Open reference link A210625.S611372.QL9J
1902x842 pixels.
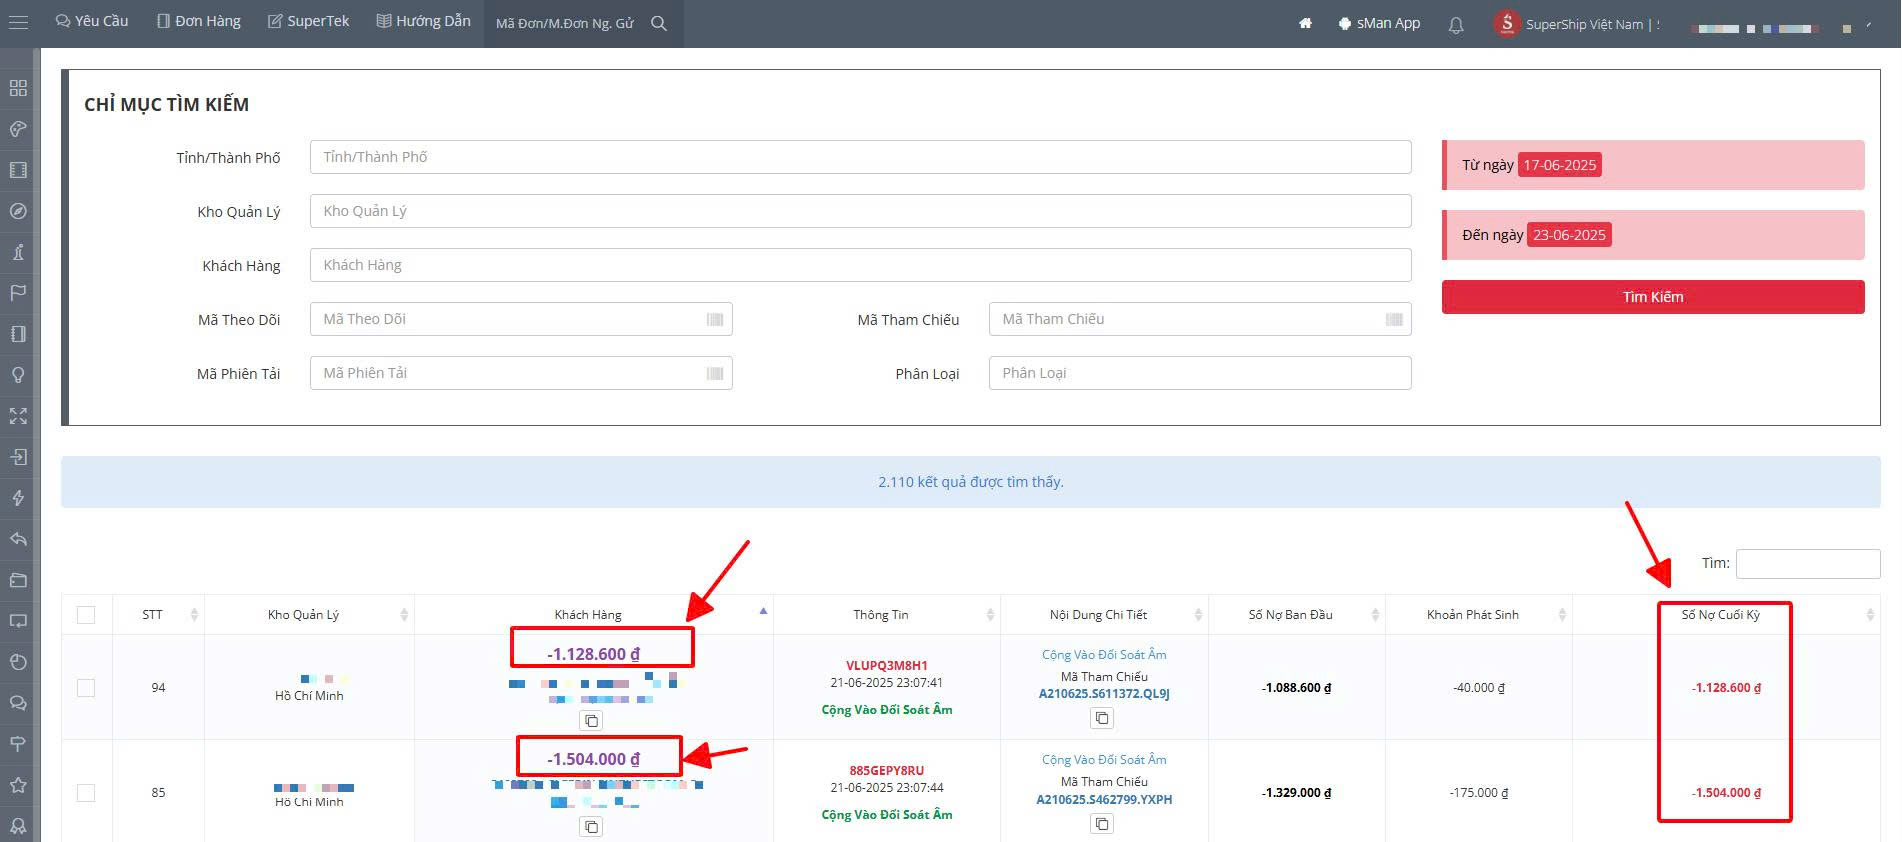tap(1104, 694)
